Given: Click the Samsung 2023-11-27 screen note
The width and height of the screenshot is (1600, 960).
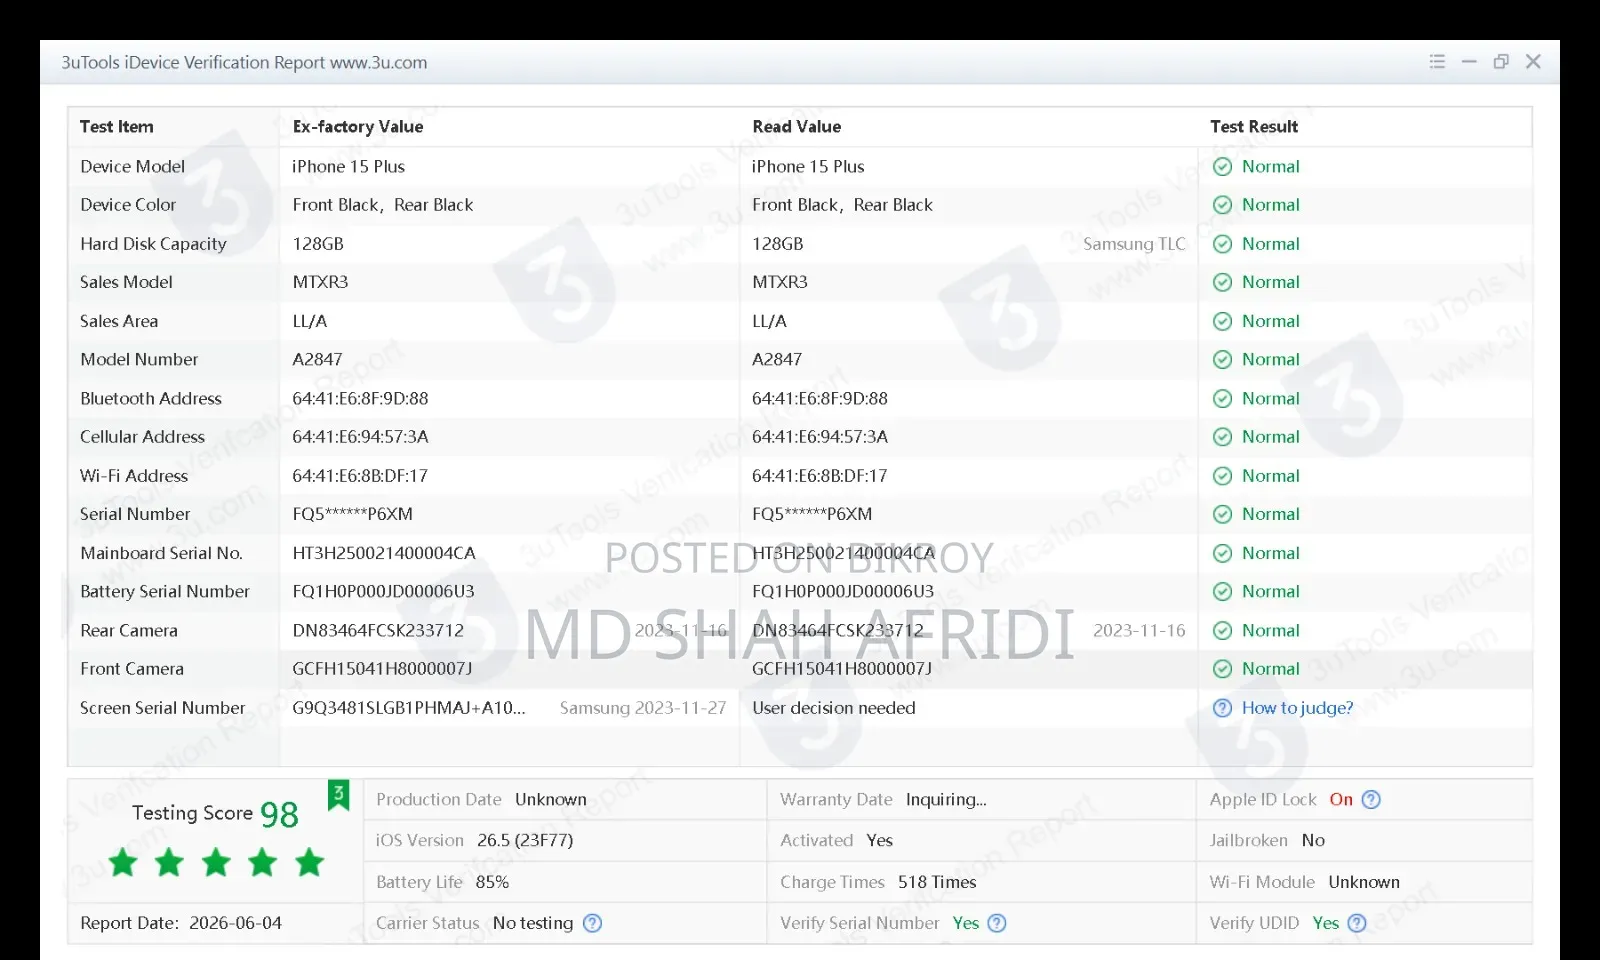Looking at the screenshot, I should coord(643,708).
